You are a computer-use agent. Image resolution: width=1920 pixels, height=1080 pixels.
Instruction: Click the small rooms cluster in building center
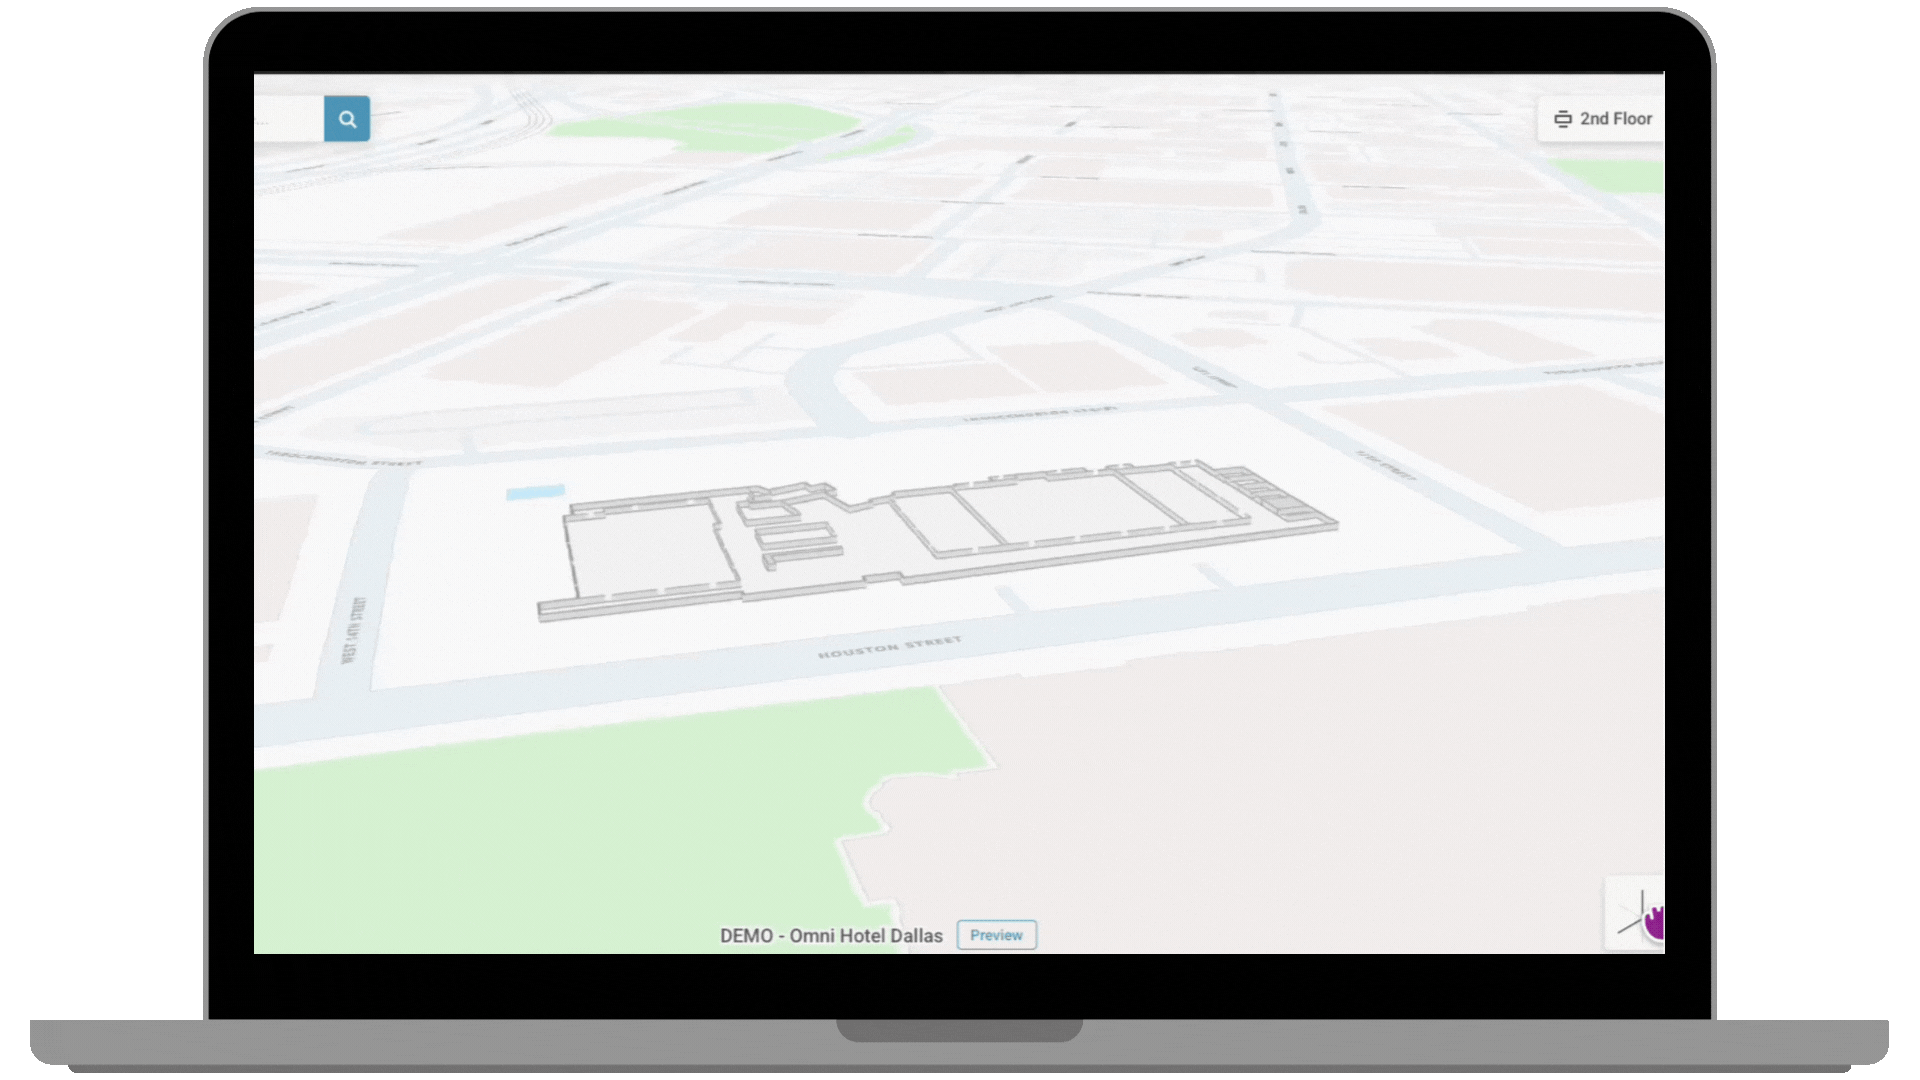tap(790, 535)
